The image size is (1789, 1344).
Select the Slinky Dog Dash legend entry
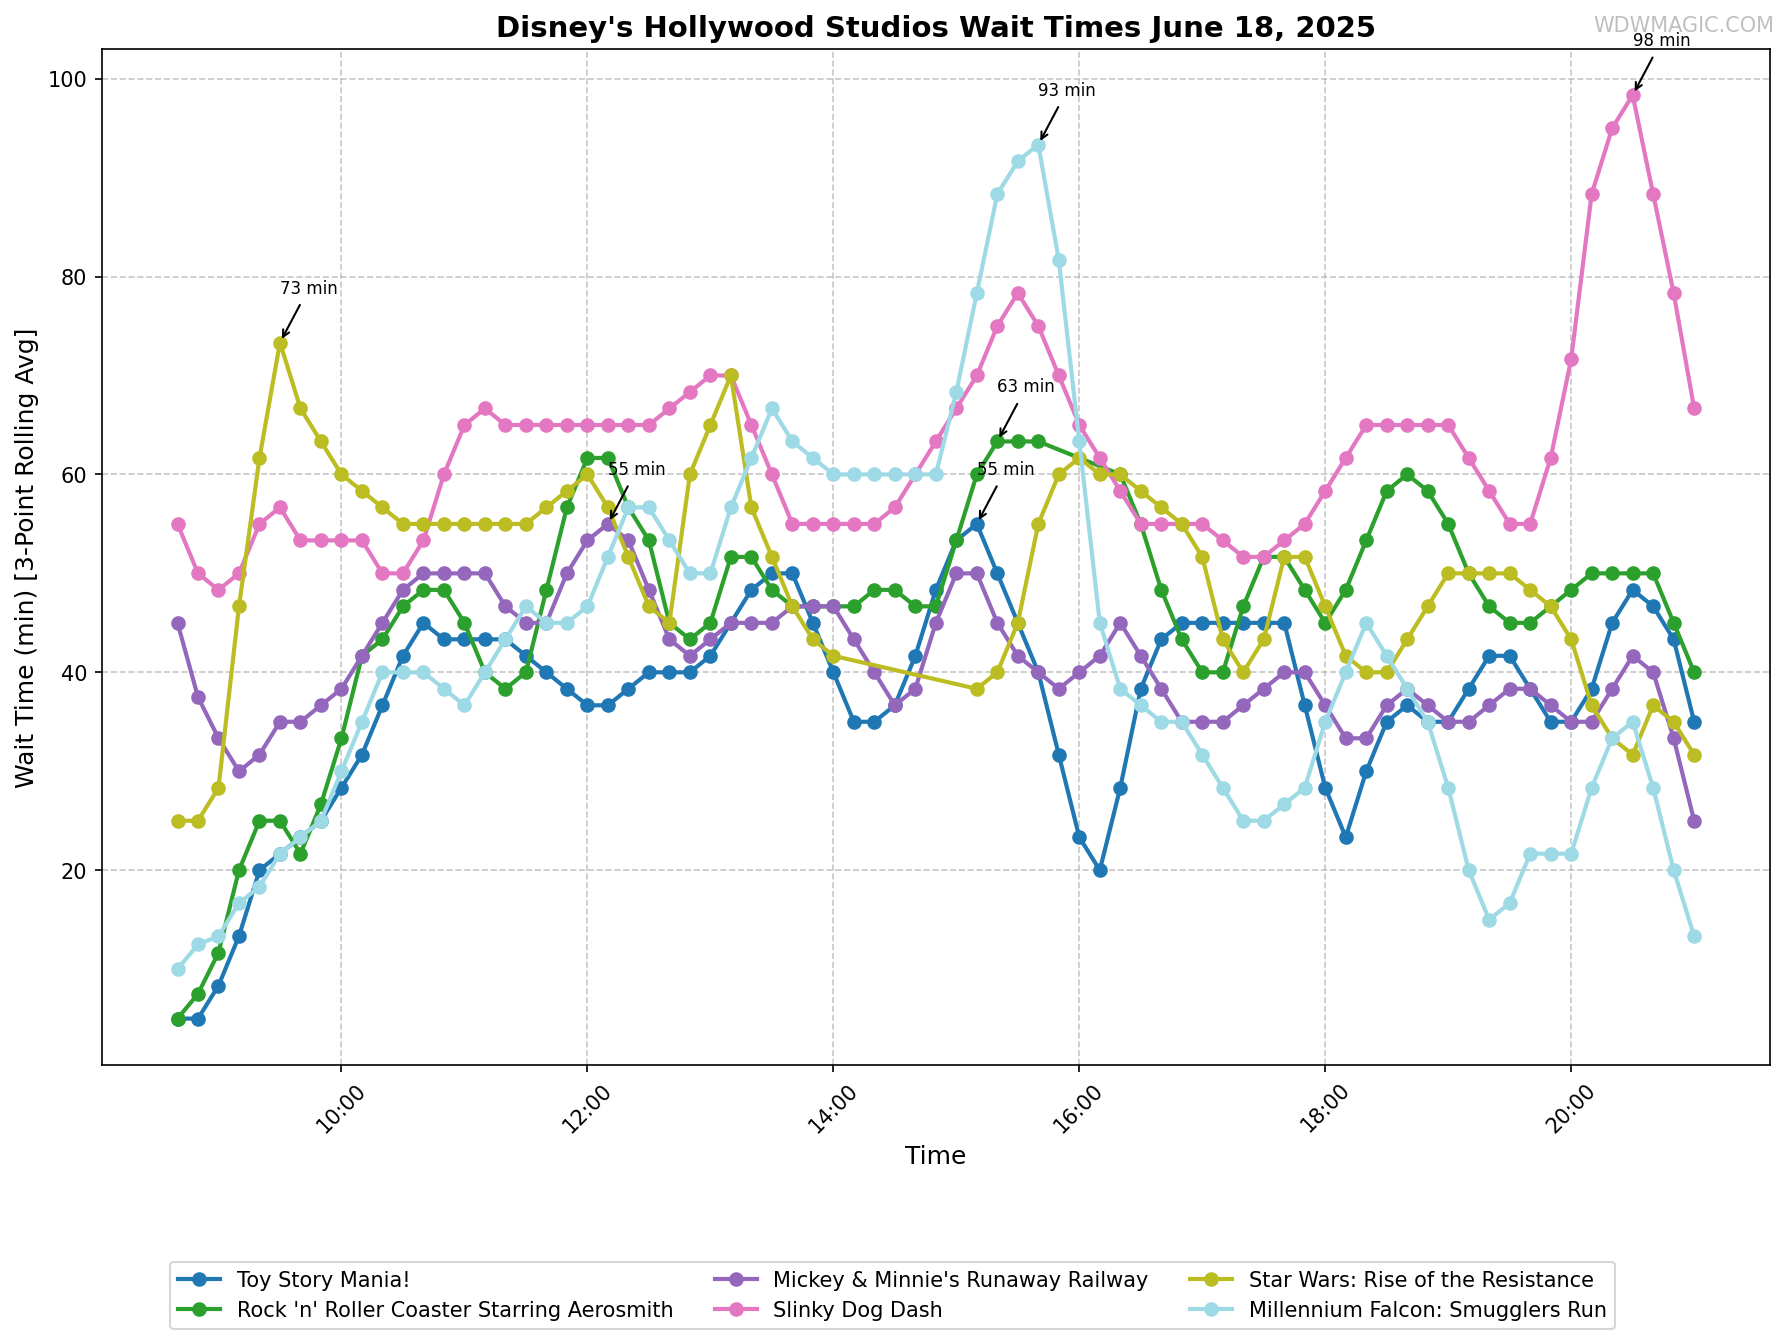point(827,1310)
